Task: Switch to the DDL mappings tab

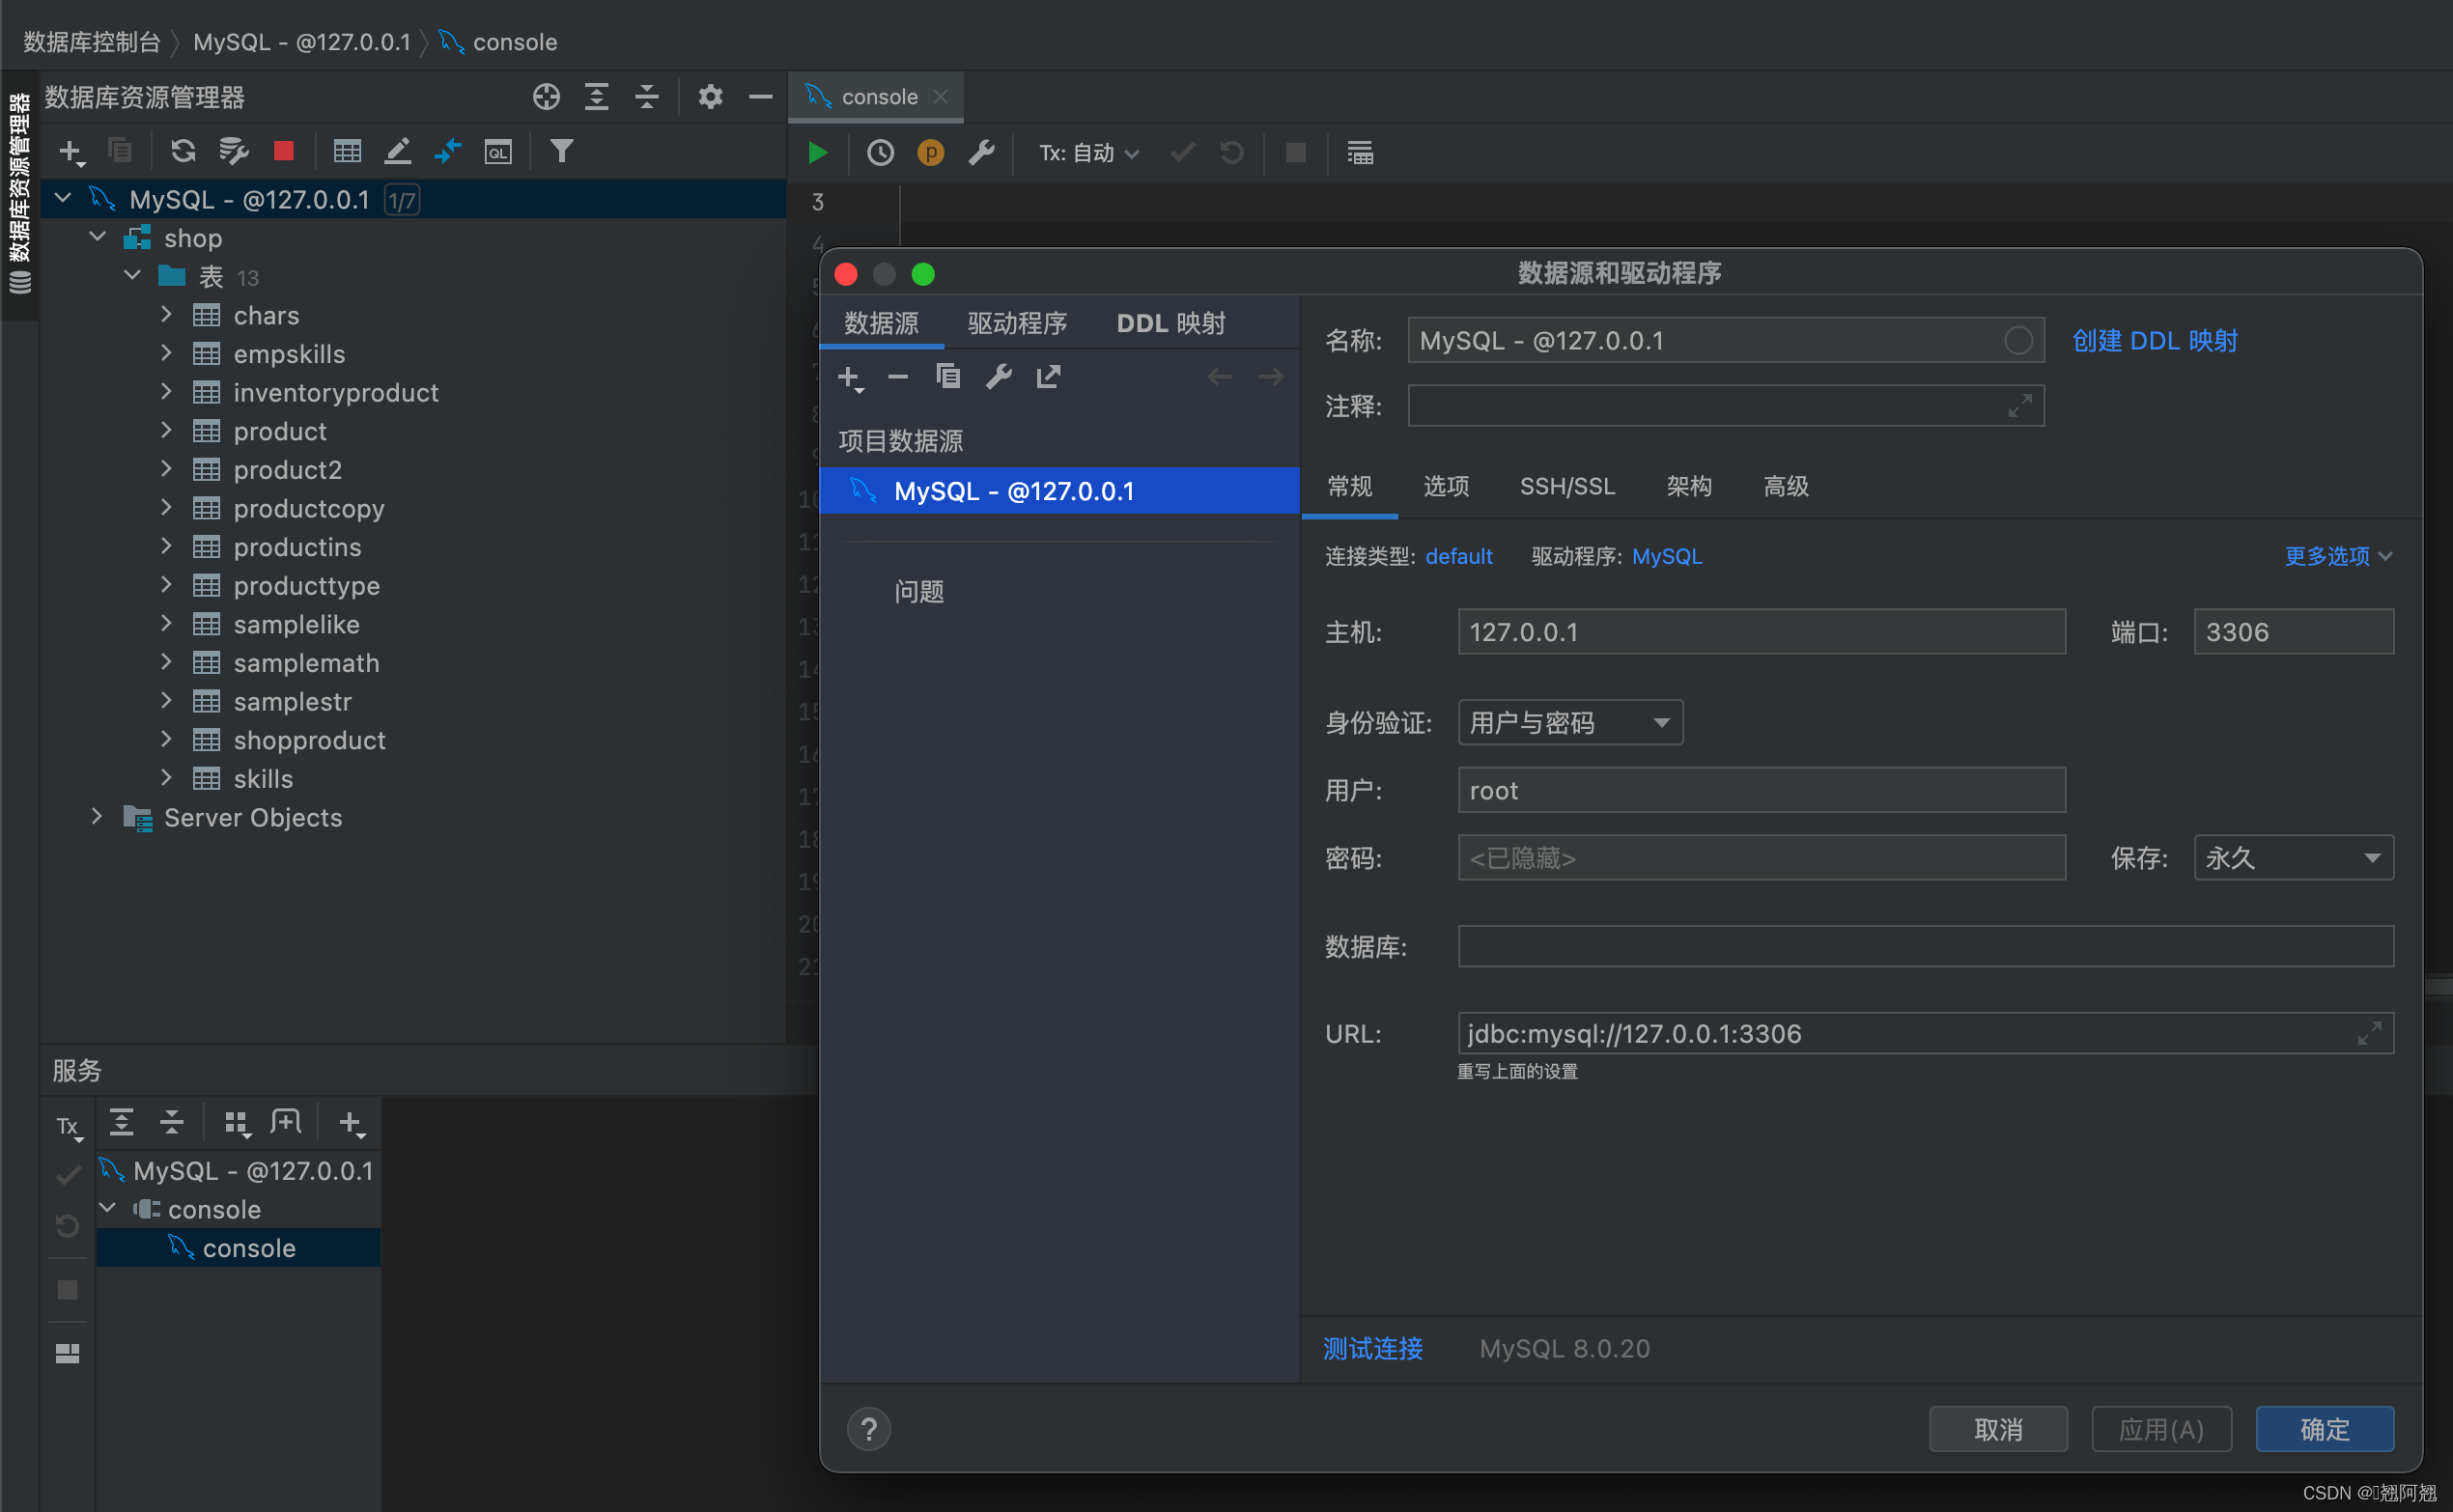Action: (x=1171, y=323)
